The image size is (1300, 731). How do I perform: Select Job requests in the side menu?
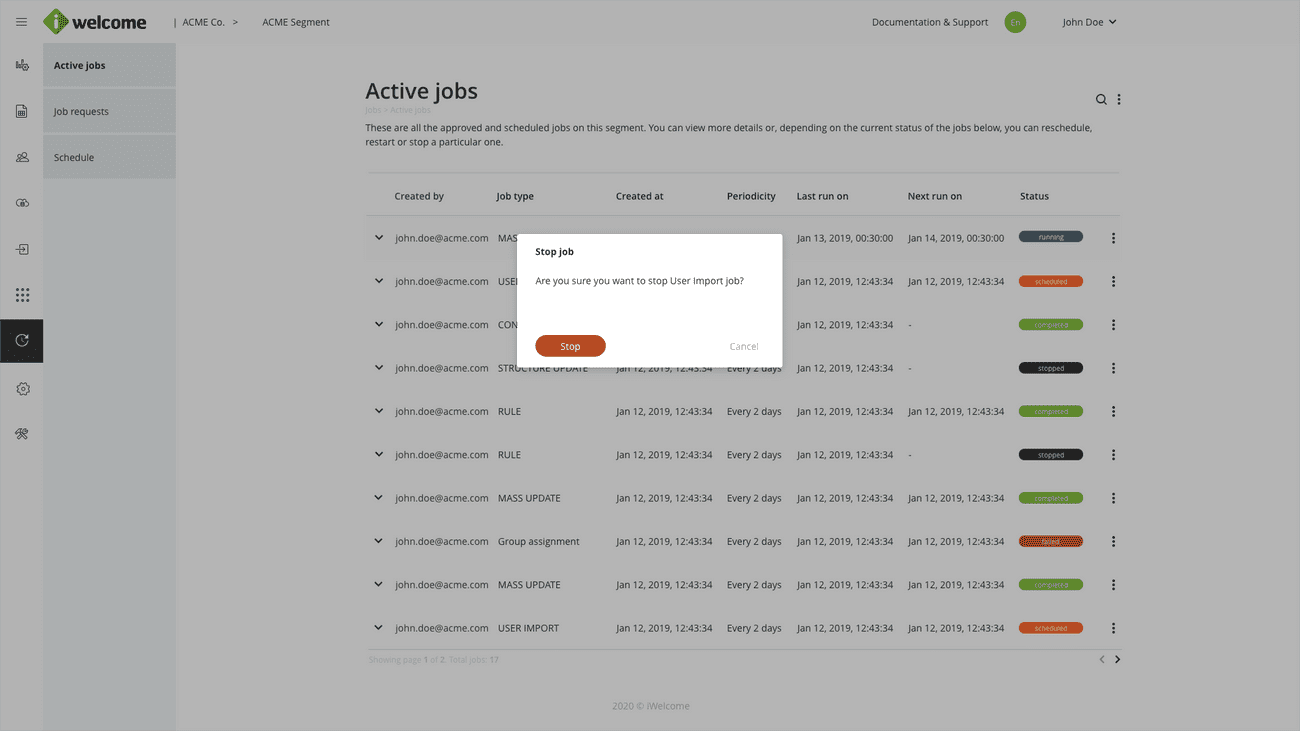coord(81,112)
